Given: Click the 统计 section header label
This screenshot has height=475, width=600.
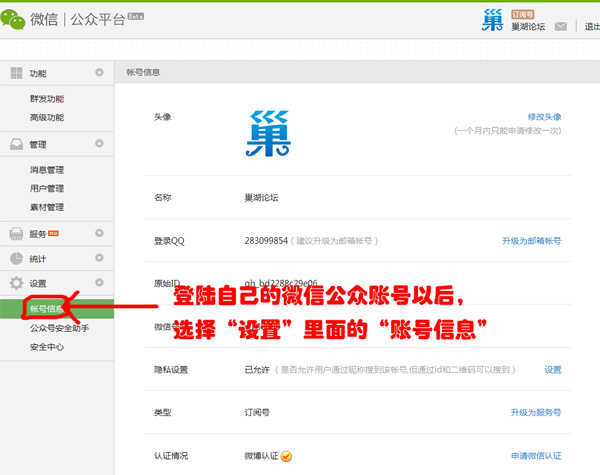Looking at the screenshot, I should click(38, 259).
